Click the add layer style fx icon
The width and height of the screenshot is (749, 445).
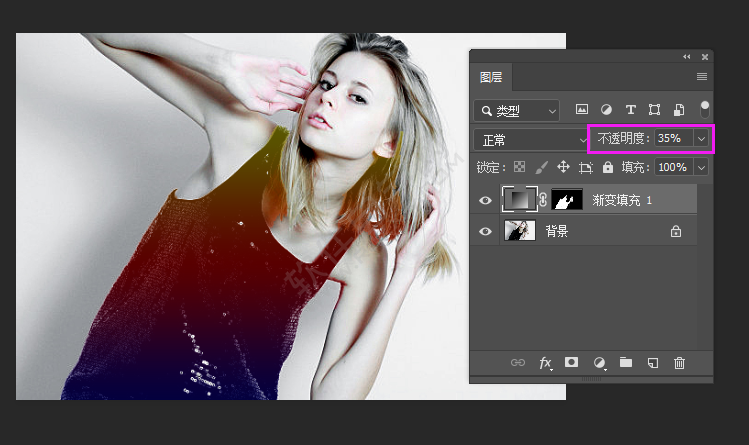point(546,363)
